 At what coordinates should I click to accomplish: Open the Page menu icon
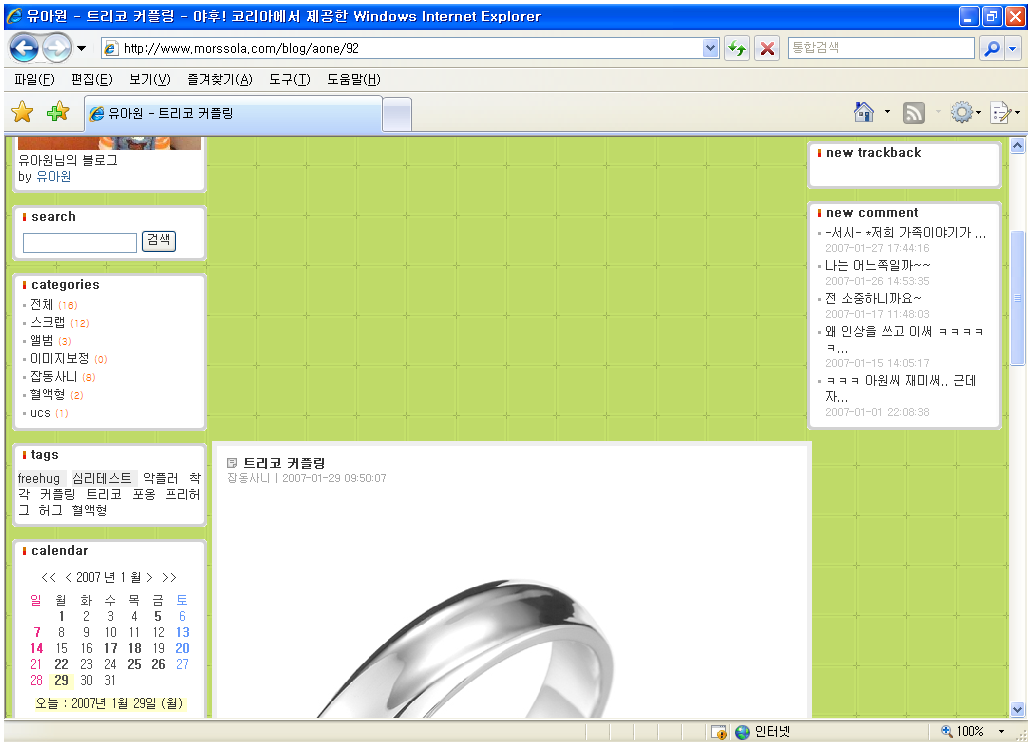tap(1001, 113)
